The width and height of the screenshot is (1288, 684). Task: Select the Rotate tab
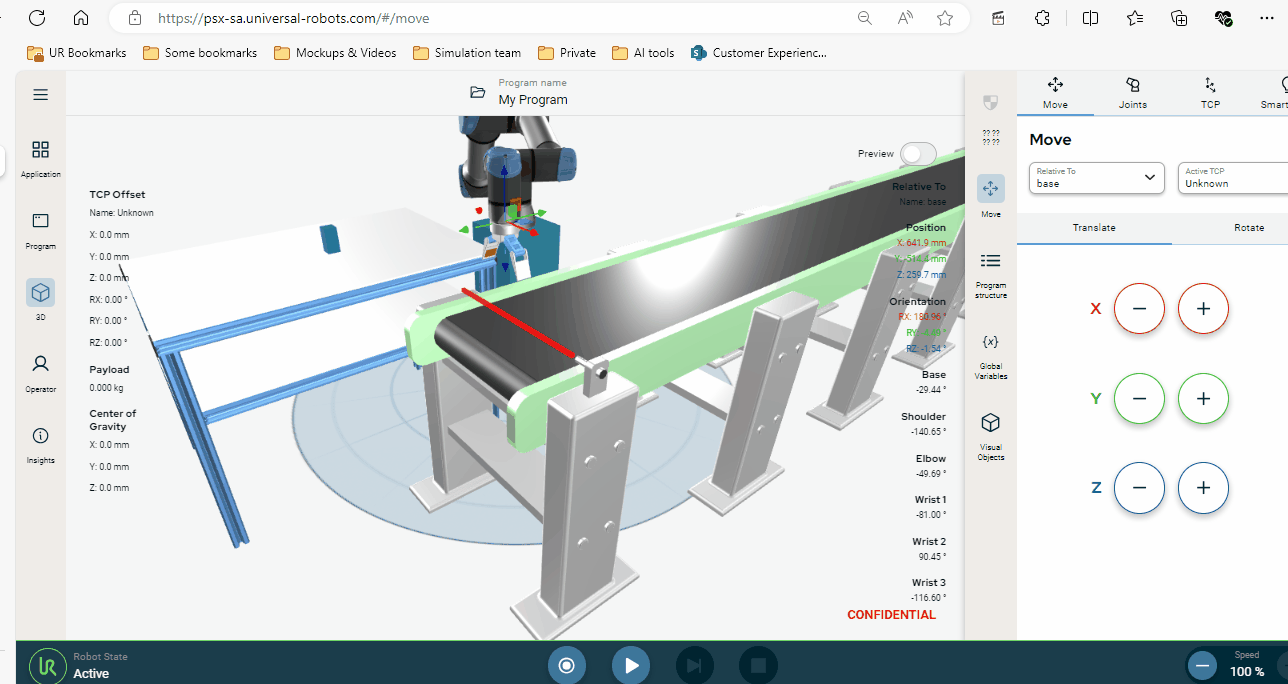[1249, 228]
